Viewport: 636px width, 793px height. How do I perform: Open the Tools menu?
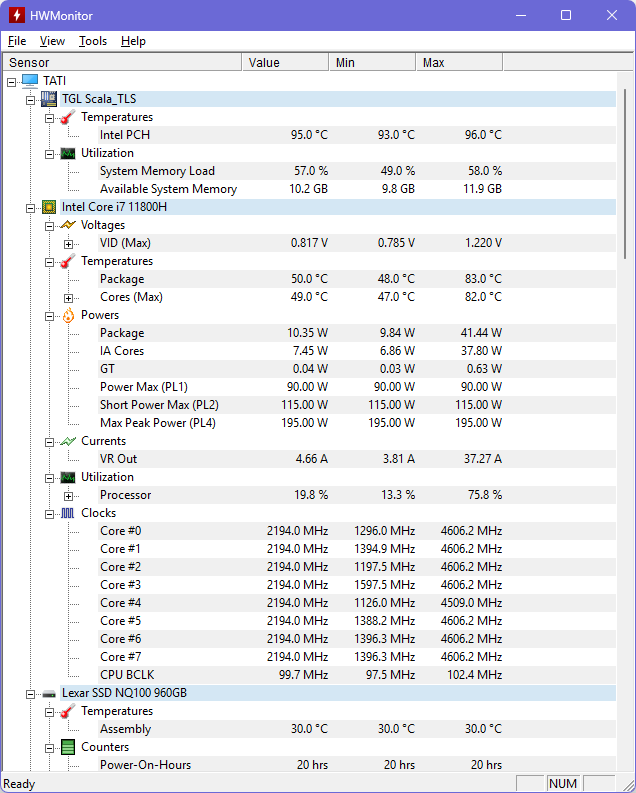pyautogui.click(x=93, y=41)
